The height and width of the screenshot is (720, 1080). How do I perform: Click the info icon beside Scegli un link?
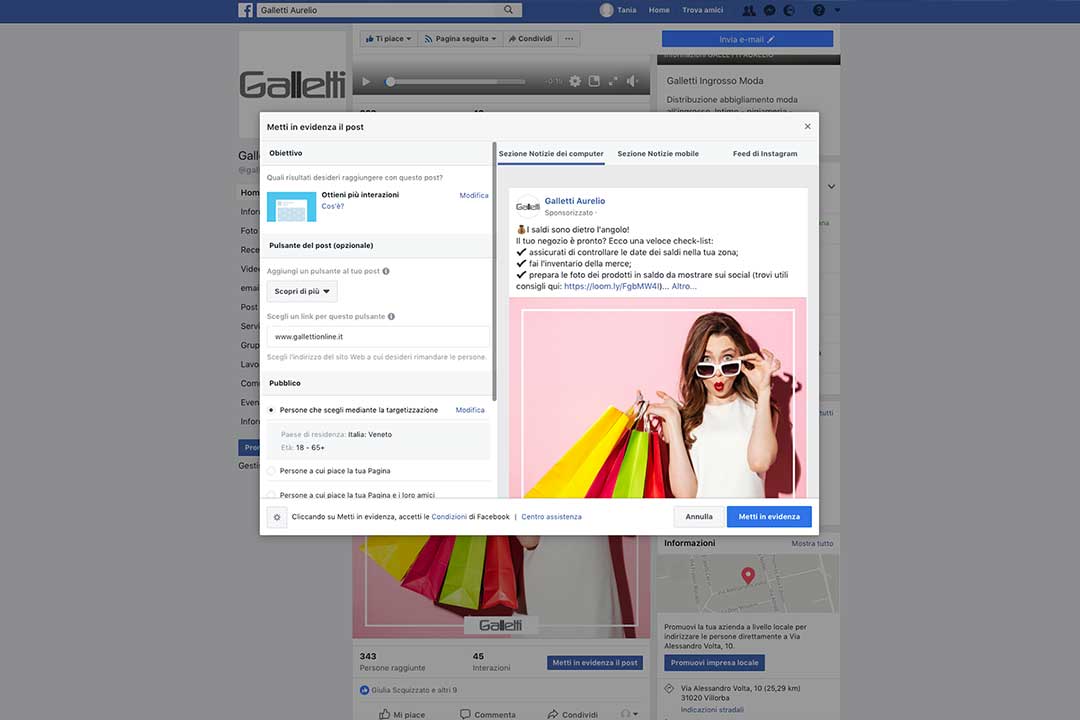pyautogui.click(x=391, y=316)
